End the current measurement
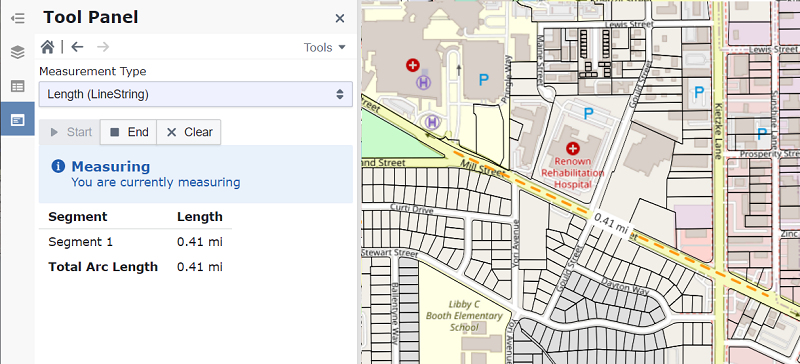 pyautogui.click(x=129, y=132)
